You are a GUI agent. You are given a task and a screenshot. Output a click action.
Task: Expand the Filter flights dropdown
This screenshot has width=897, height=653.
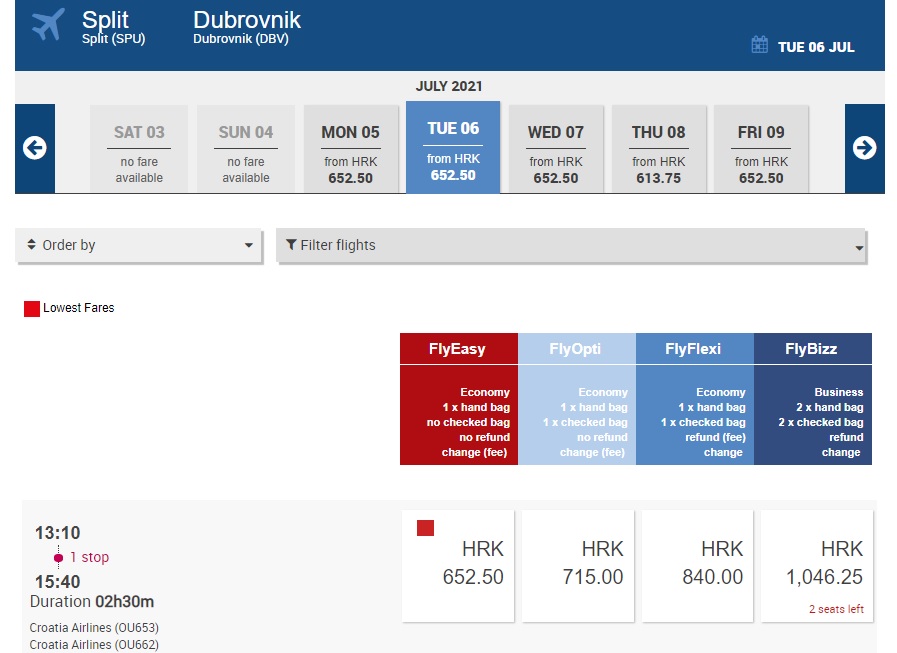tap(571, 245)
